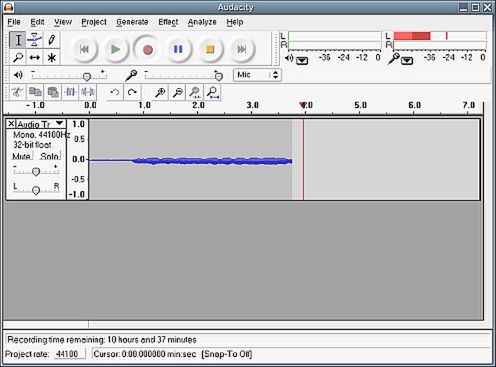496x367 pixels.
Task: Click the Paste icon in edit toolbar
Action: click(53, 92)
